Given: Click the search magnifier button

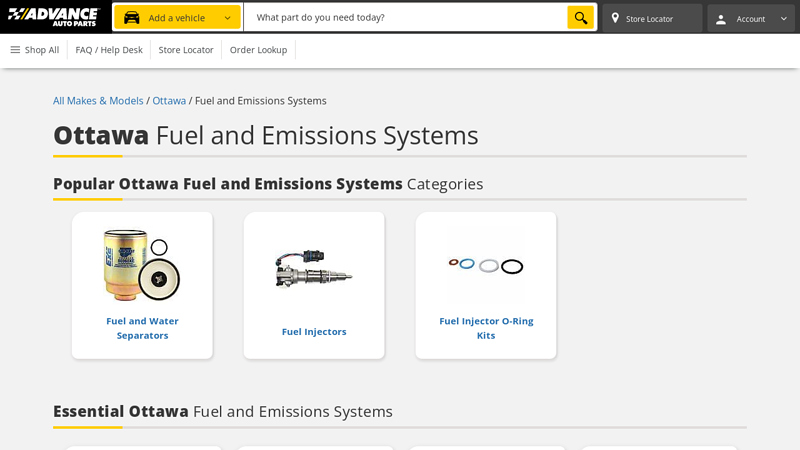Looking at the screenshot, I should point(581,18).
